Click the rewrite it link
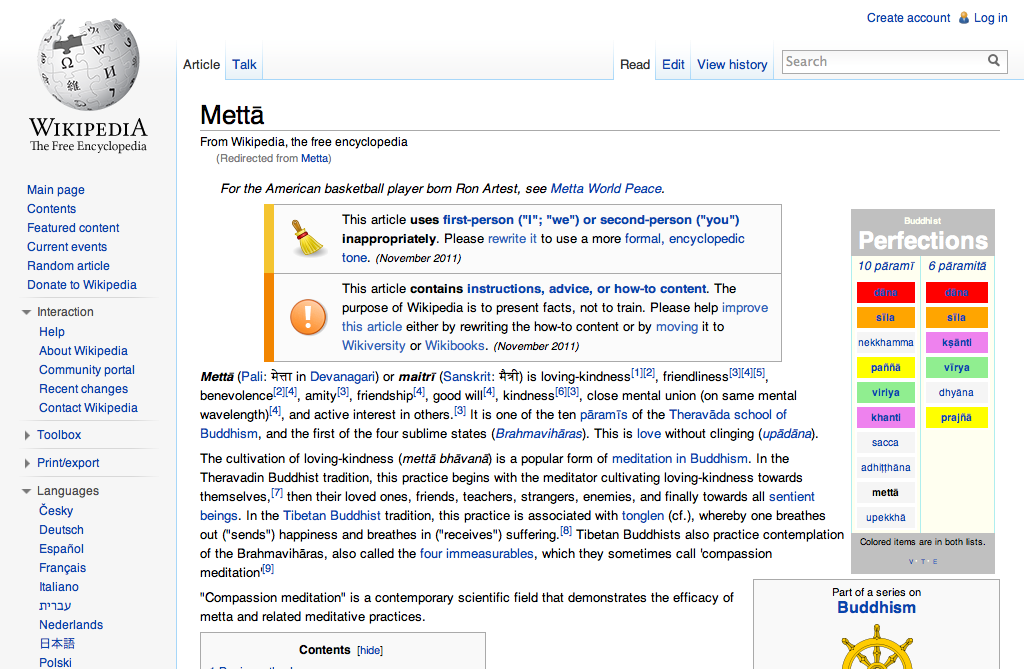Image resolution: width=1024 pixels, height=669 pixels. [x=512, y=239]
